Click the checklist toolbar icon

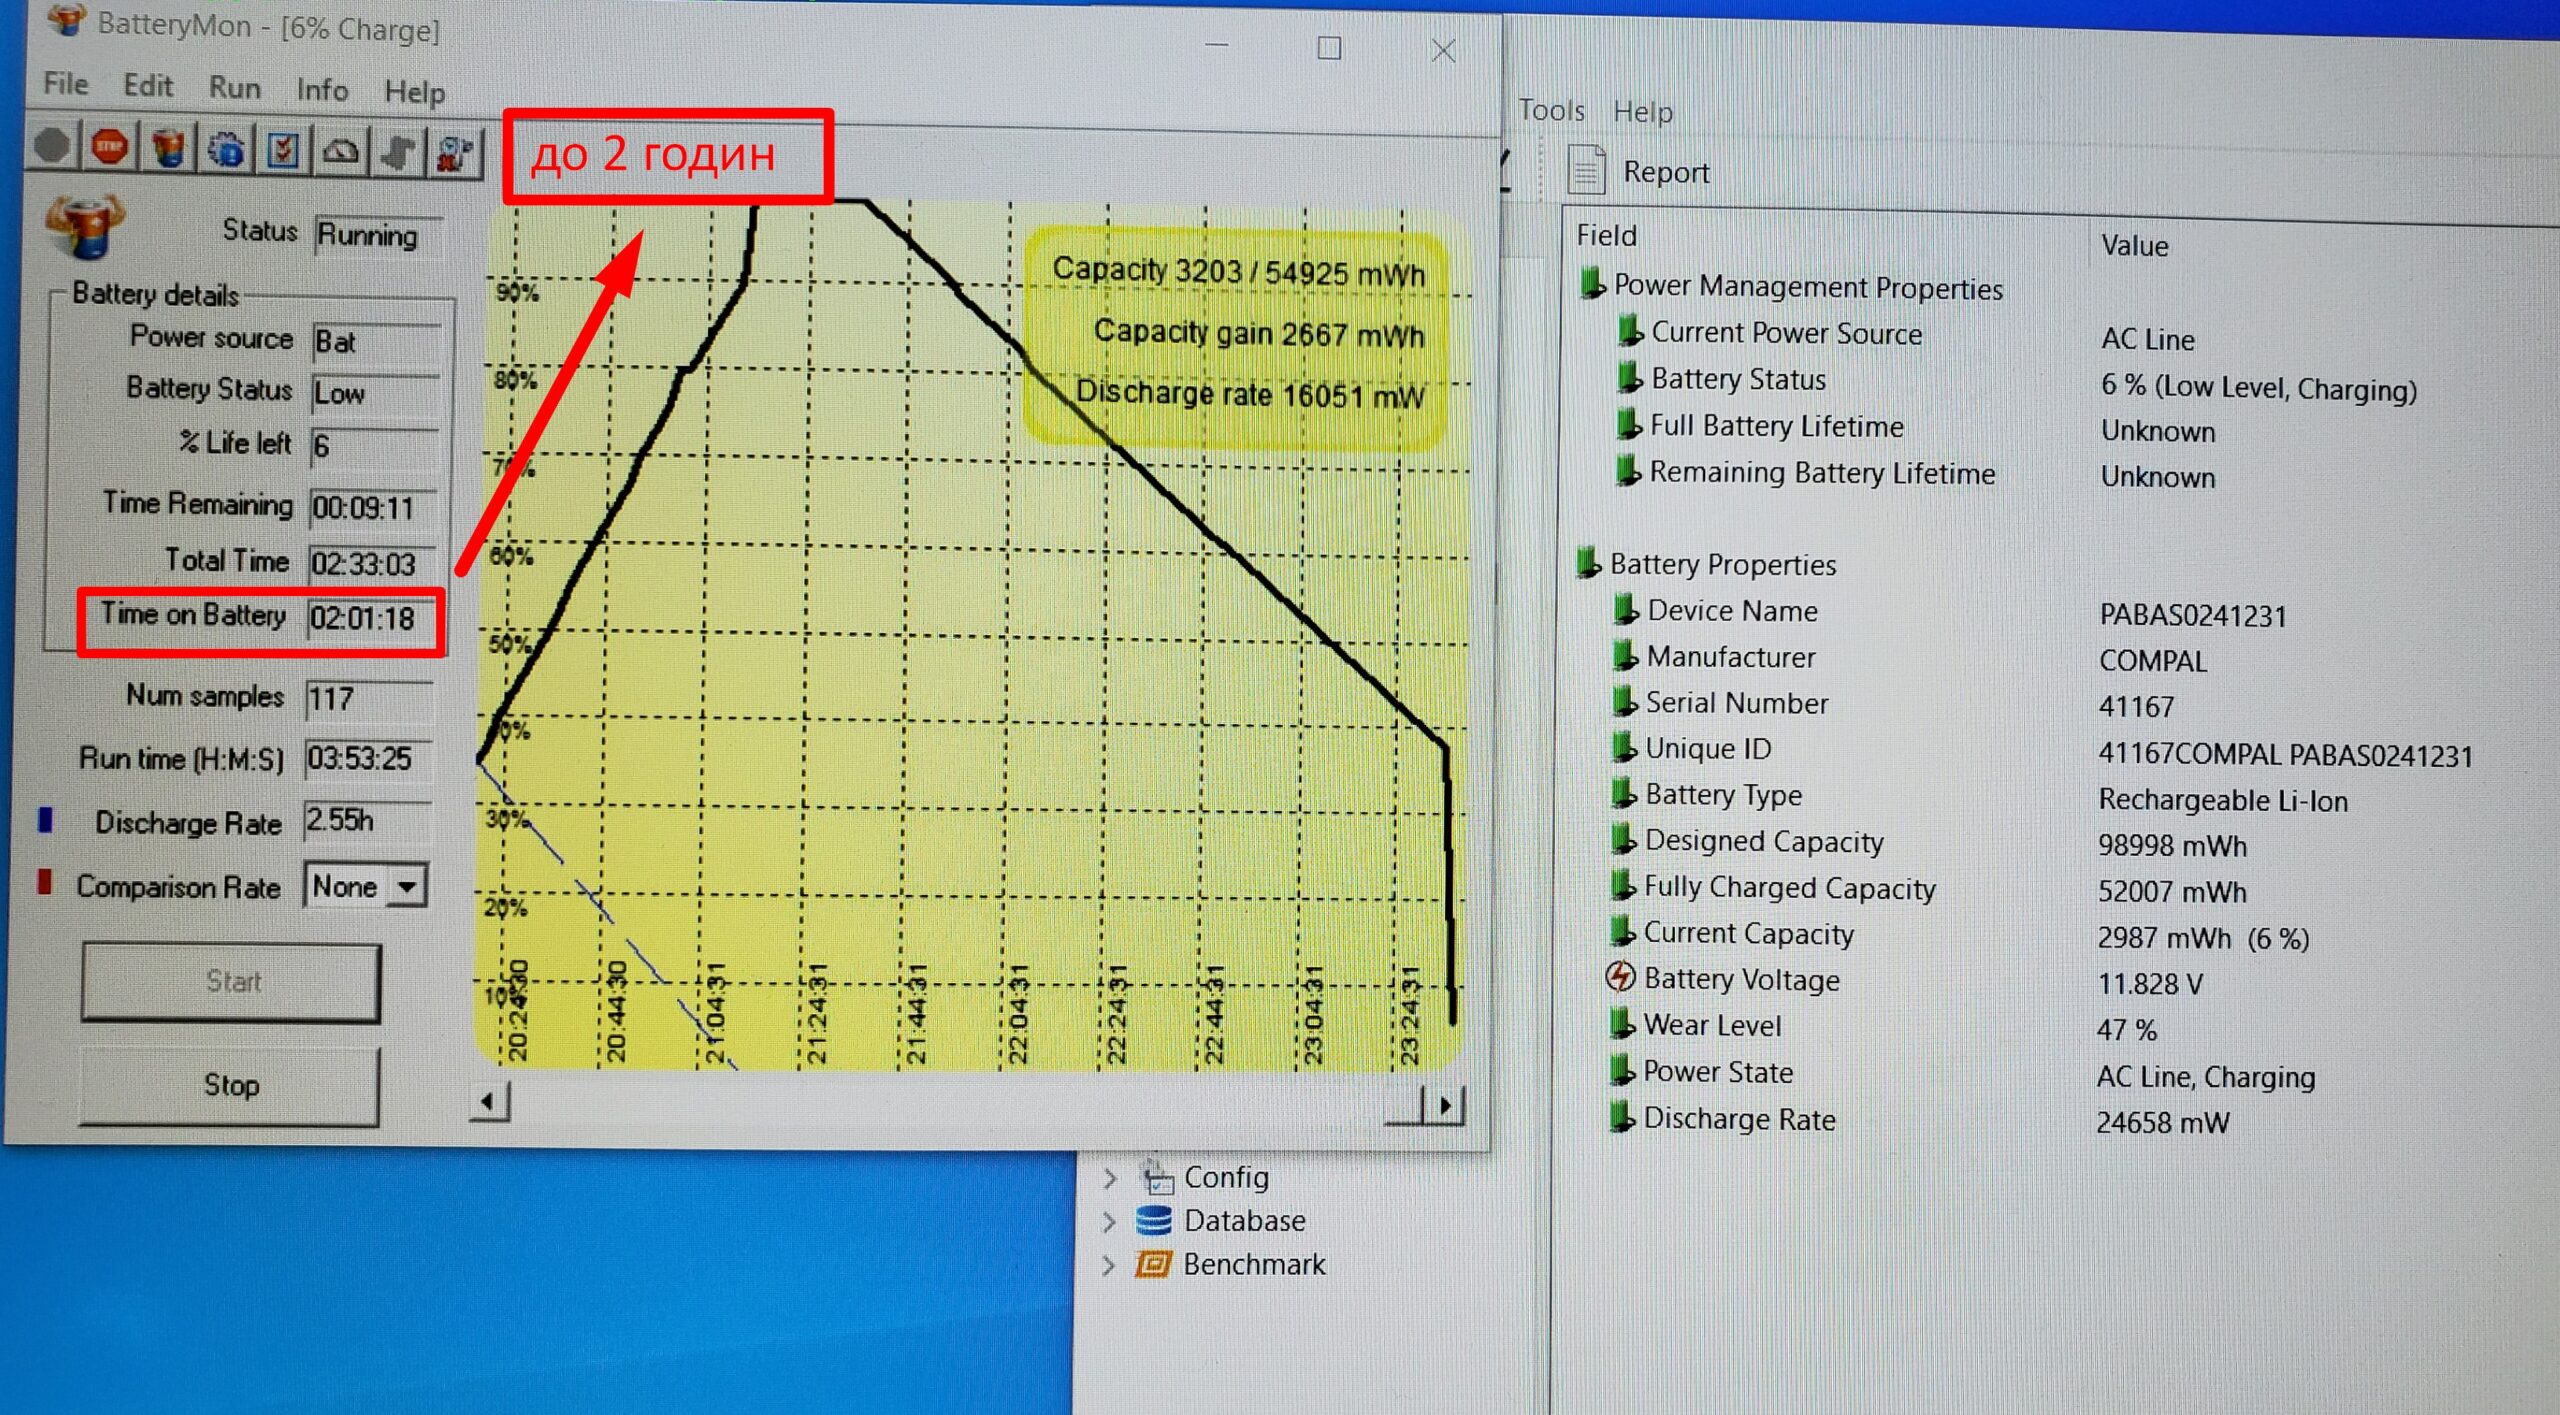(x=283, y=152)
